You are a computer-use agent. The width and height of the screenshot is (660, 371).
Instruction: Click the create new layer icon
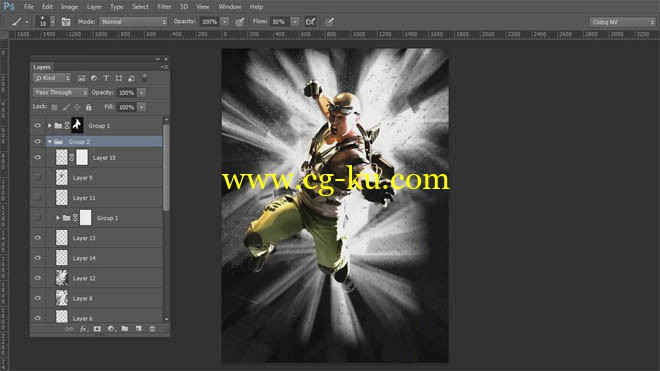click(x=138, y=329)
